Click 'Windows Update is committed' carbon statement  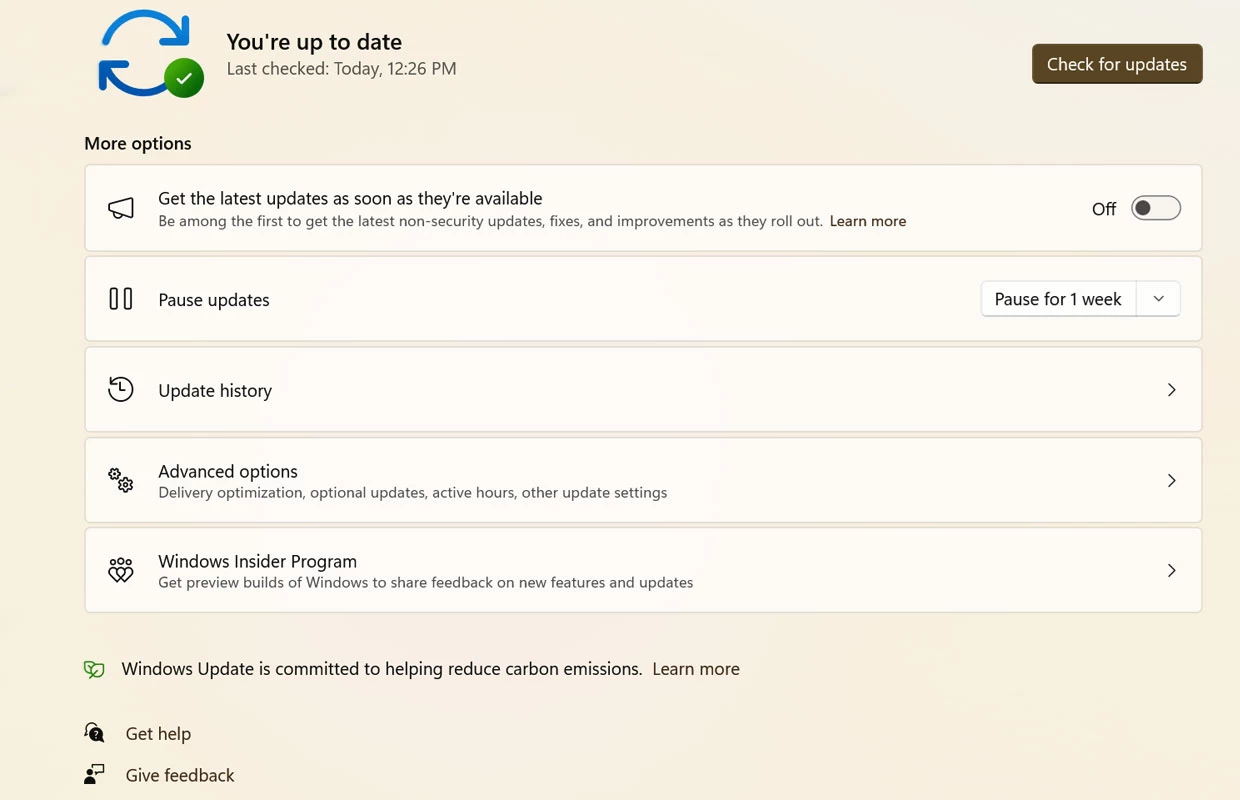[x=382, y=669]
